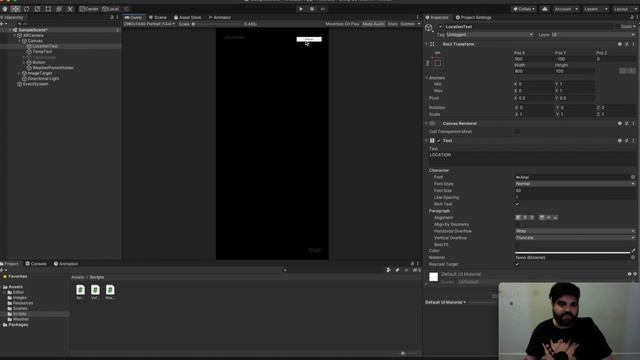Switch to the Animator tab
This screenshot has width=640, height=360.
click(220, 18)
